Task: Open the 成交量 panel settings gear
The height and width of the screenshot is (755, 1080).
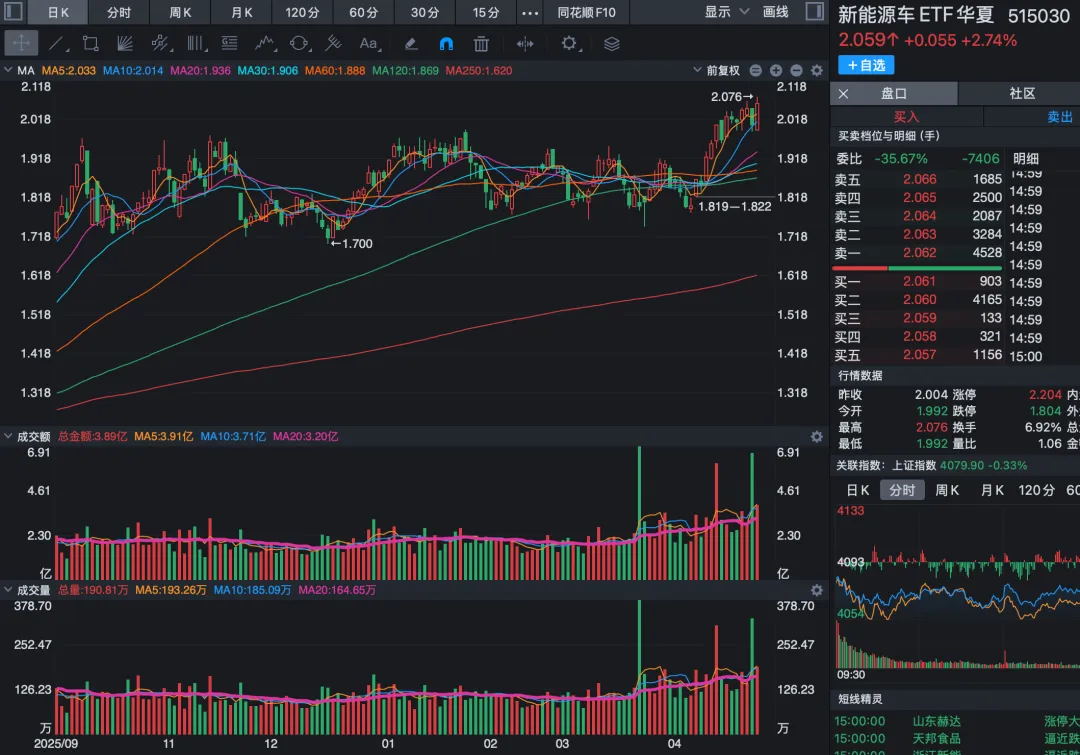Action: 817,590
